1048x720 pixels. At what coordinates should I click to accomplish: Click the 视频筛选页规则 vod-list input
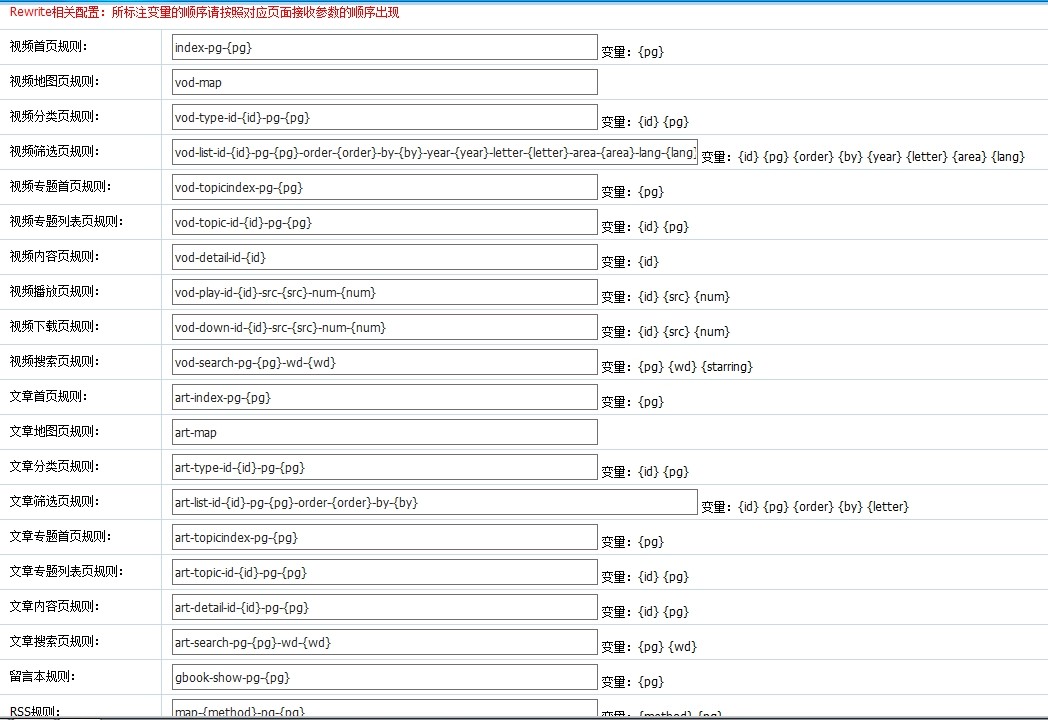pyautogui.click(x=434, y=152)
